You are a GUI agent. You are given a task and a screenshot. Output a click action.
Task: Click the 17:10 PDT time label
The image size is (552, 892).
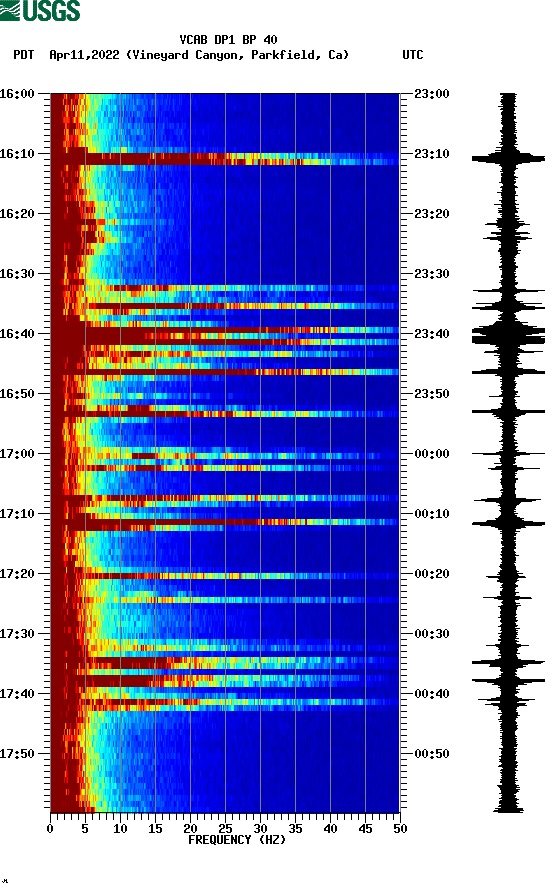click(x=18, y=514)
